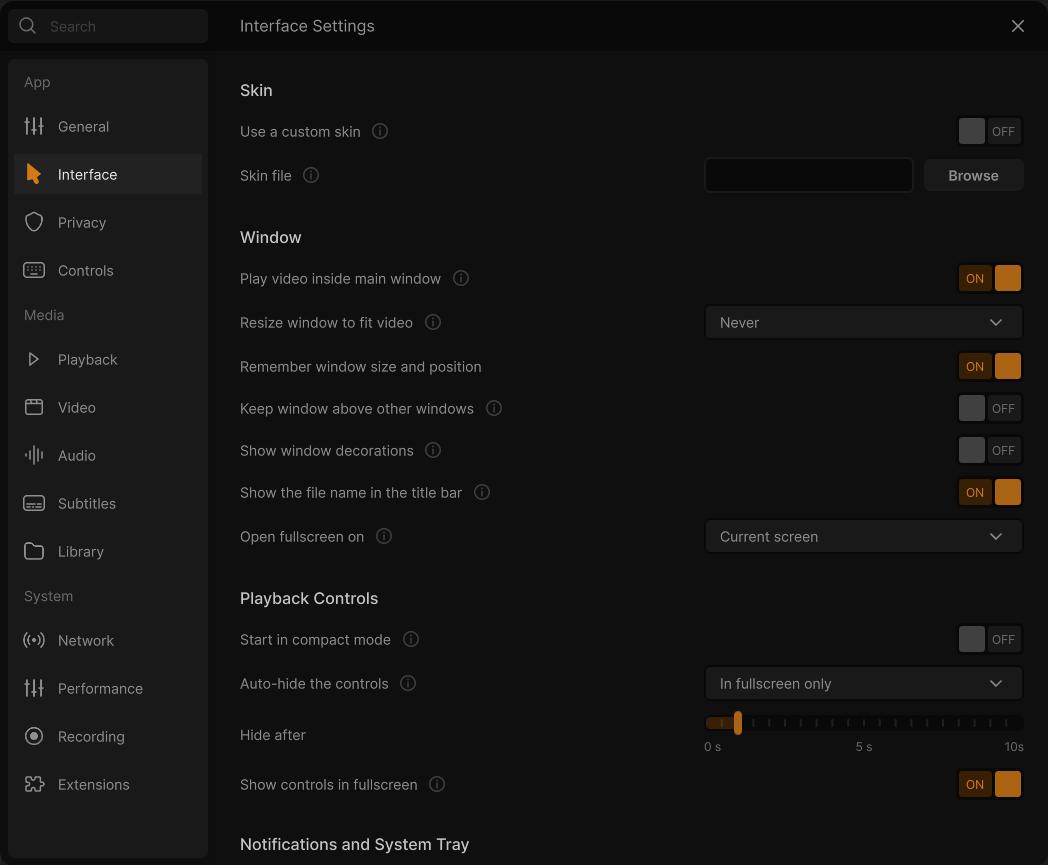Click the Privacy shield icon

pyautogui.click(x=34, y=222)
